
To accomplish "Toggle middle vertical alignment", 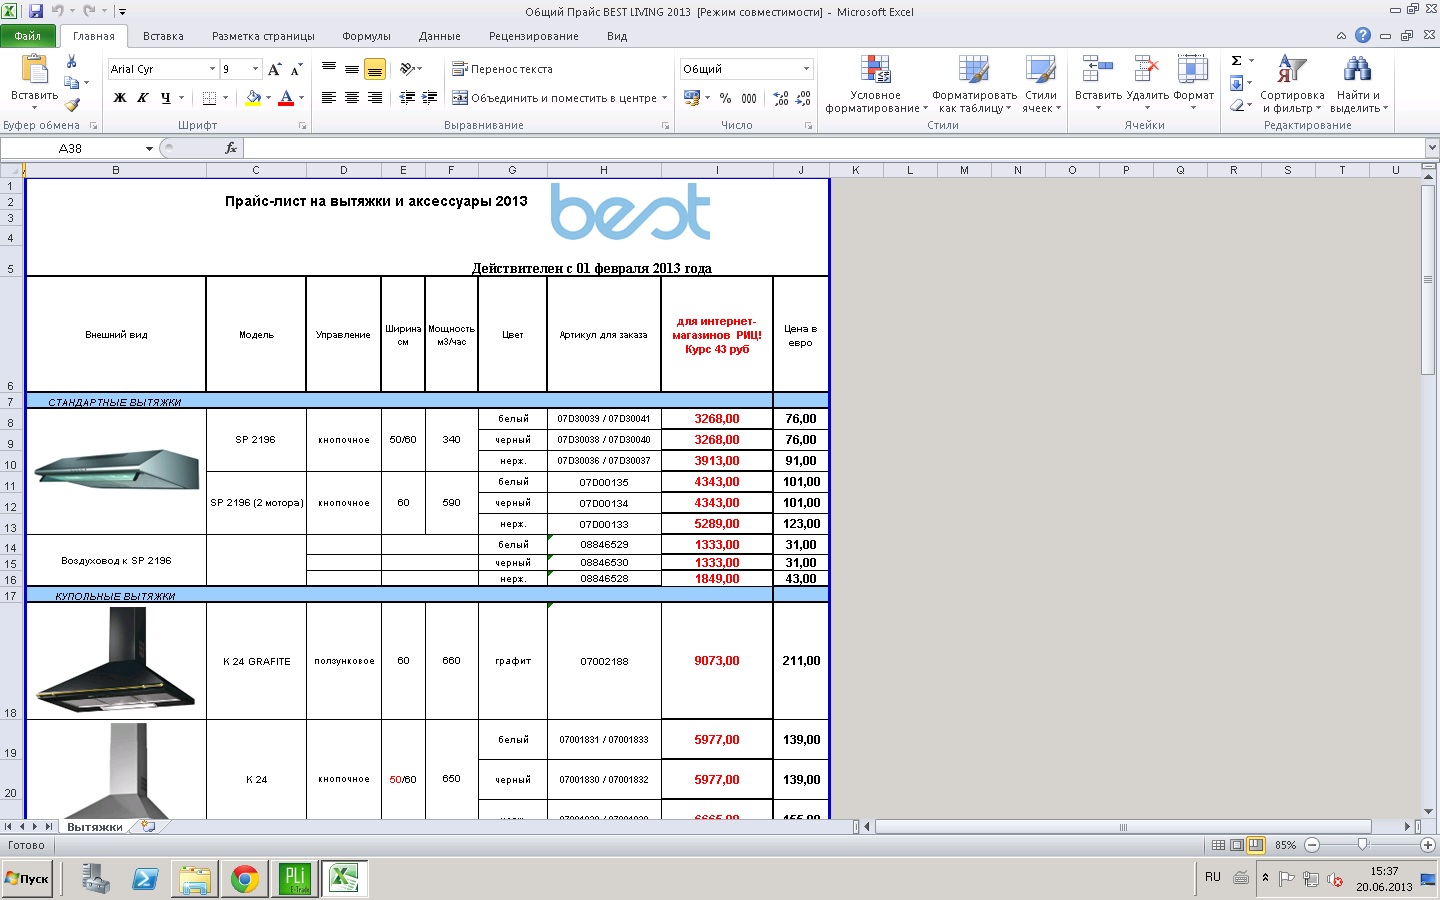I will tap(352, 69).
